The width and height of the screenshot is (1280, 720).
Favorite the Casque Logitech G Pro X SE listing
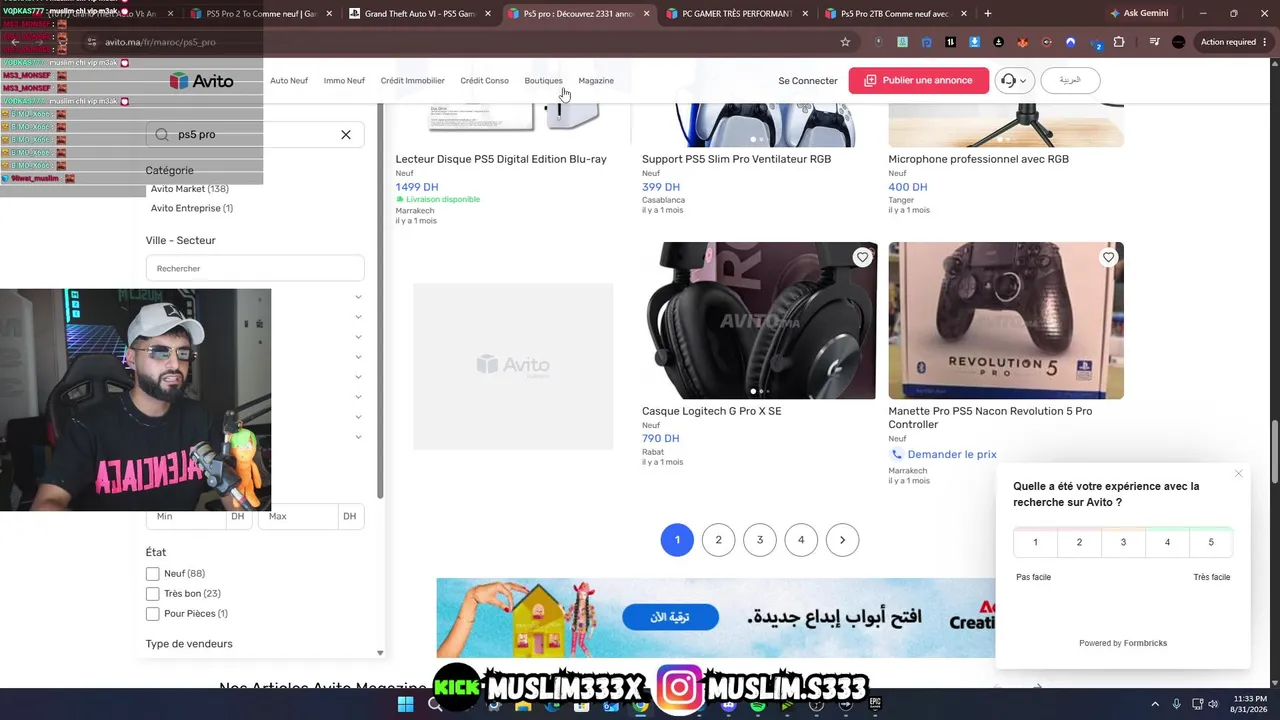862,258
